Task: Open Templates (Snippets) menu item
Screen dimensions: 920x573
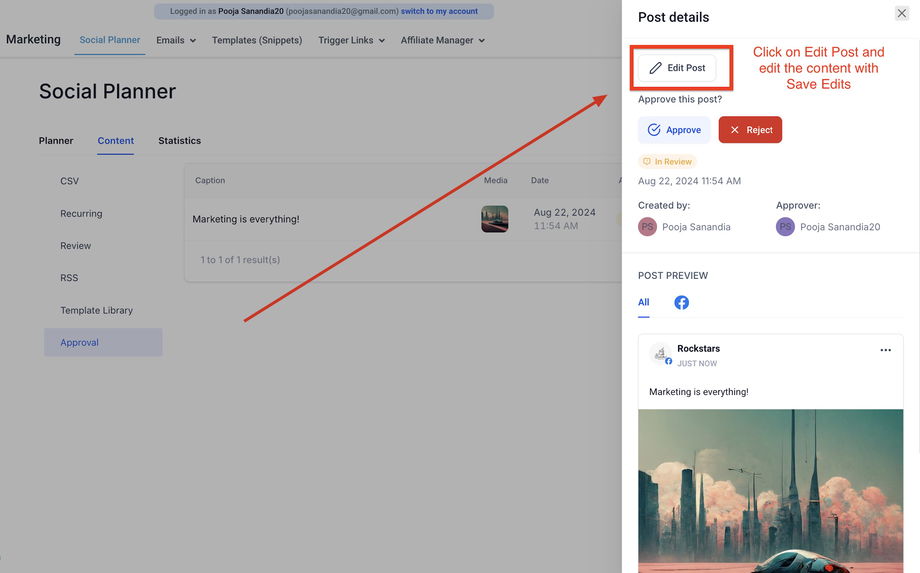Action: [x=257, y=40]
